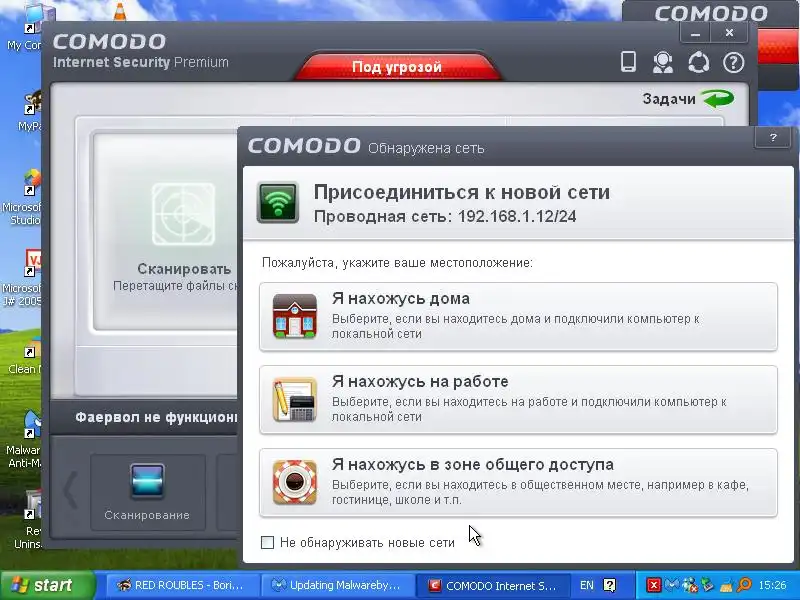Select Я нахожусь дома option
The width and height of the screenshot is (800, 600).
point(518,316)
